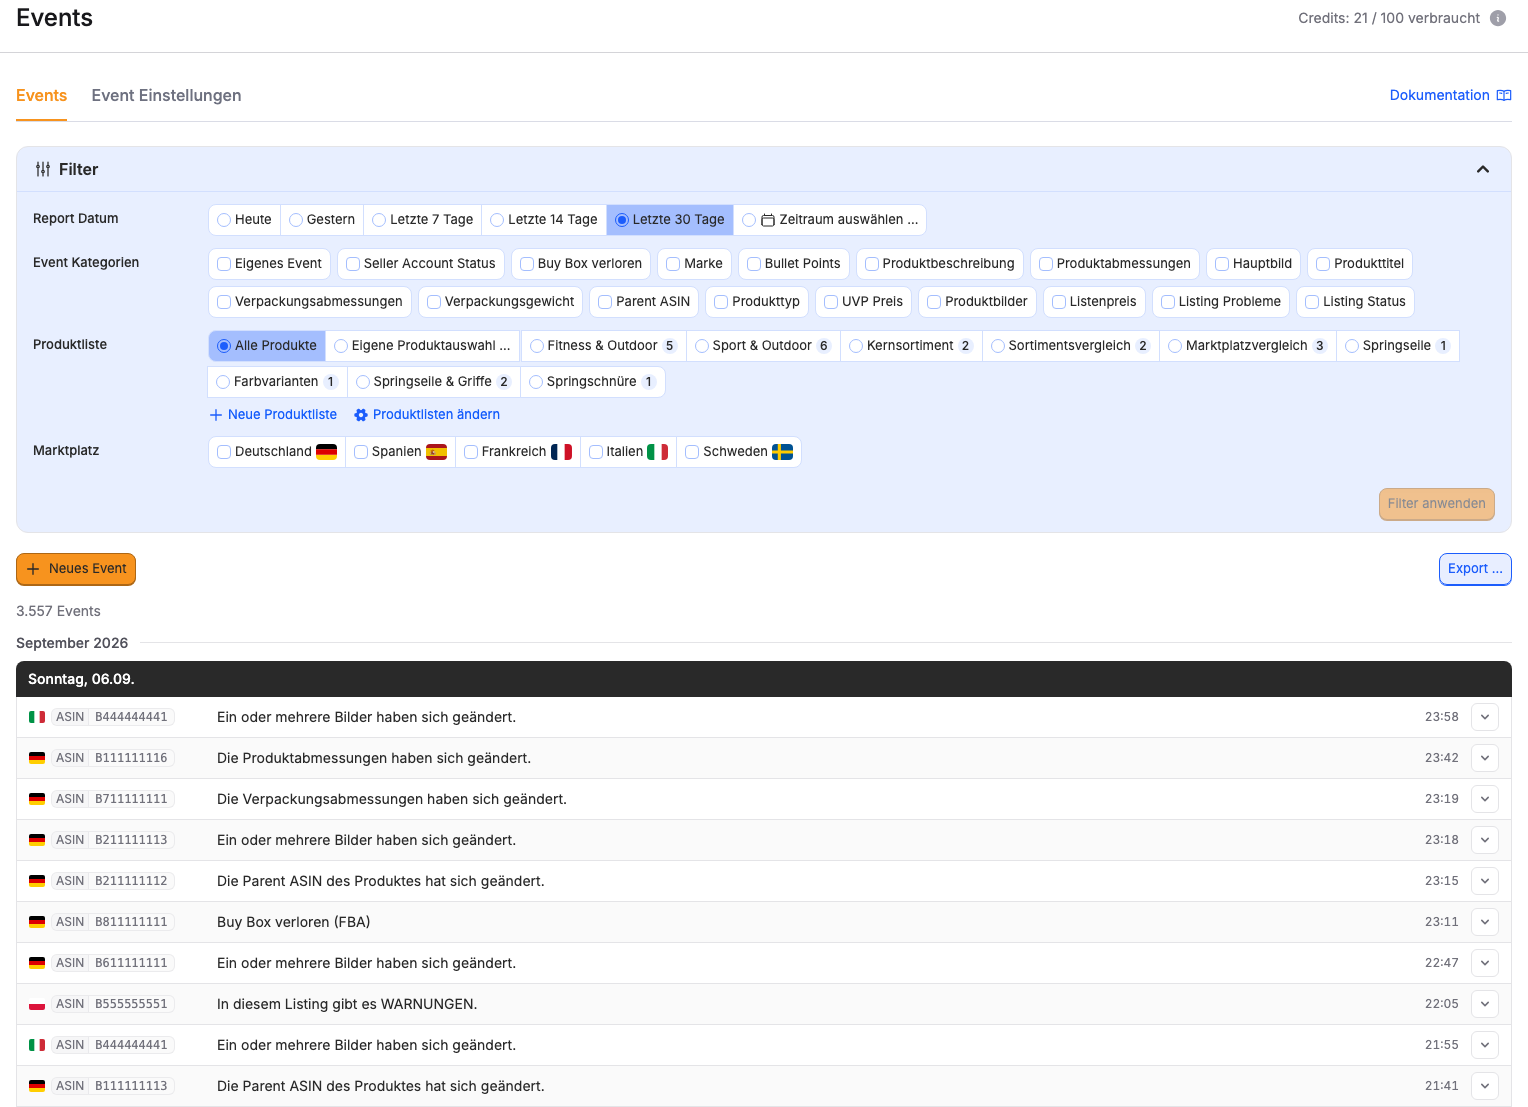This screenshot has width=1528, height=1107.
Task: Enable the Hauptbild event category
Action: click(1253, 264)
